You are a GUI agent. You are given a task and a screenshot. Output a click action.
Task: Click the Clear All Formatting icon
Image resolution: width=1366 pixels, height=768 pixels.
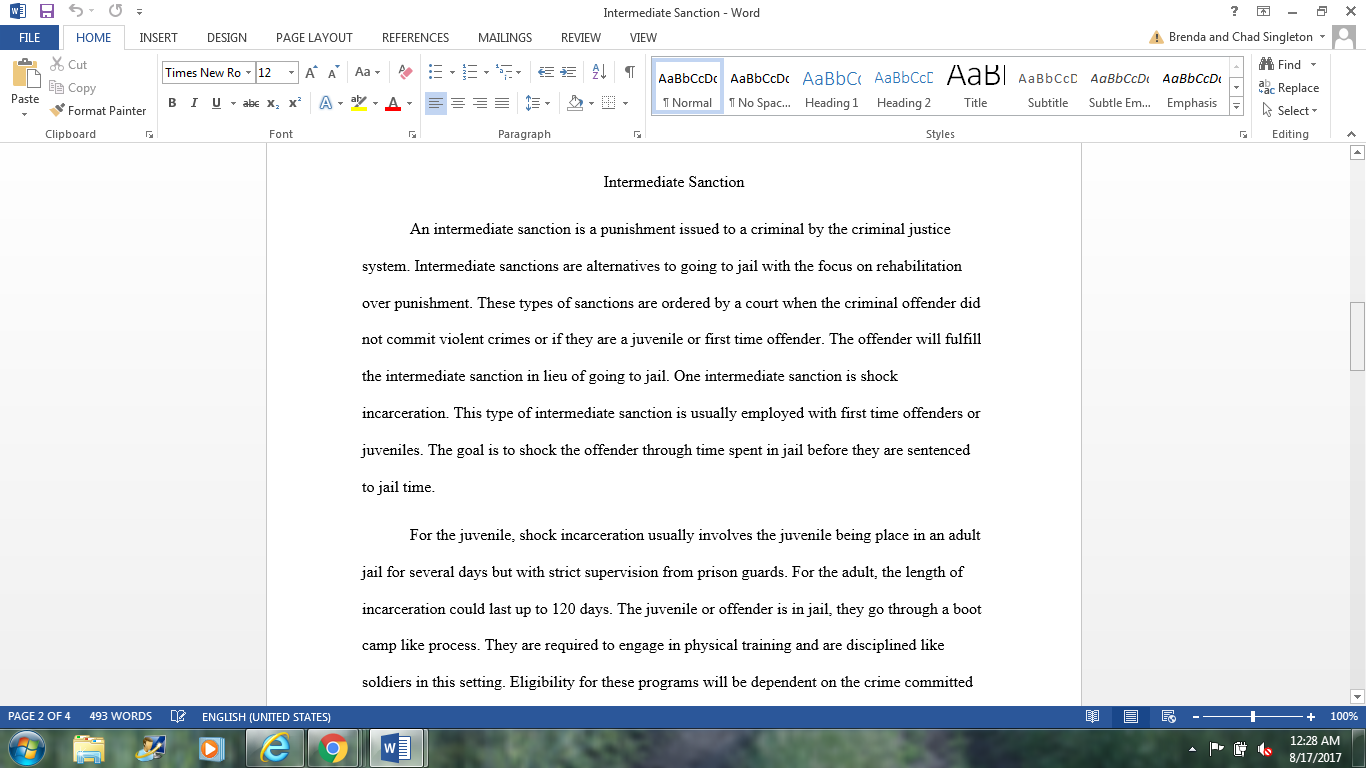[x=405, y=72]
